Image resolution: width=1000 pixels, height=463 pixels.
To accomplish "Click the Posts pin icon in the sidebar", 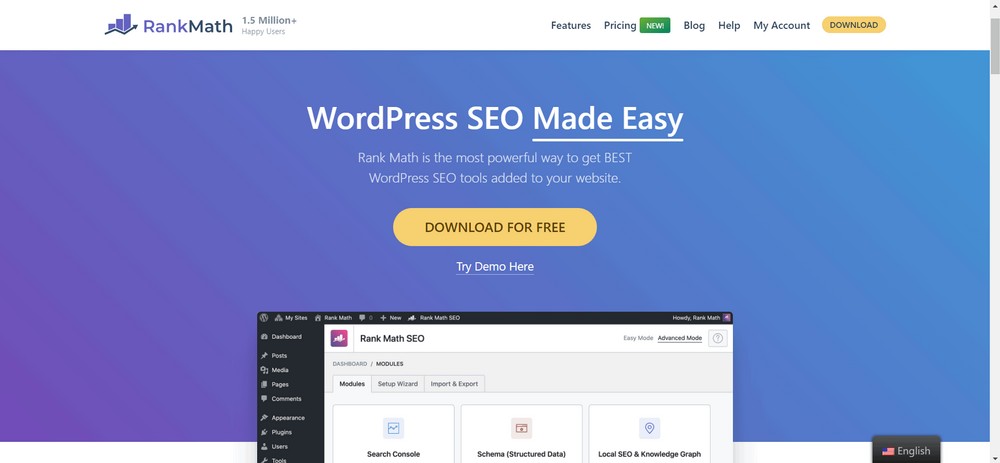I will [265, 356].
